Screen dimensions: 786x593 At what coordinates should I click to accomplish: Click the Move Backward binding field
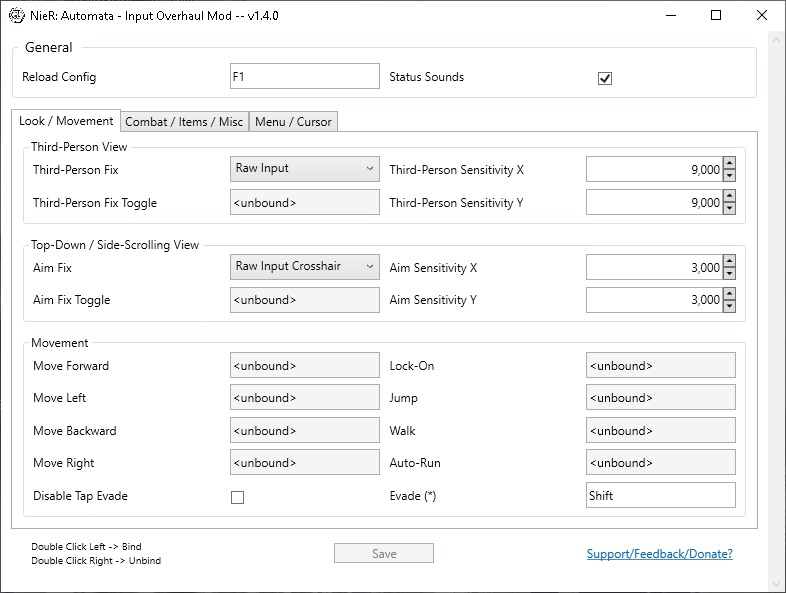pos(304,430)
